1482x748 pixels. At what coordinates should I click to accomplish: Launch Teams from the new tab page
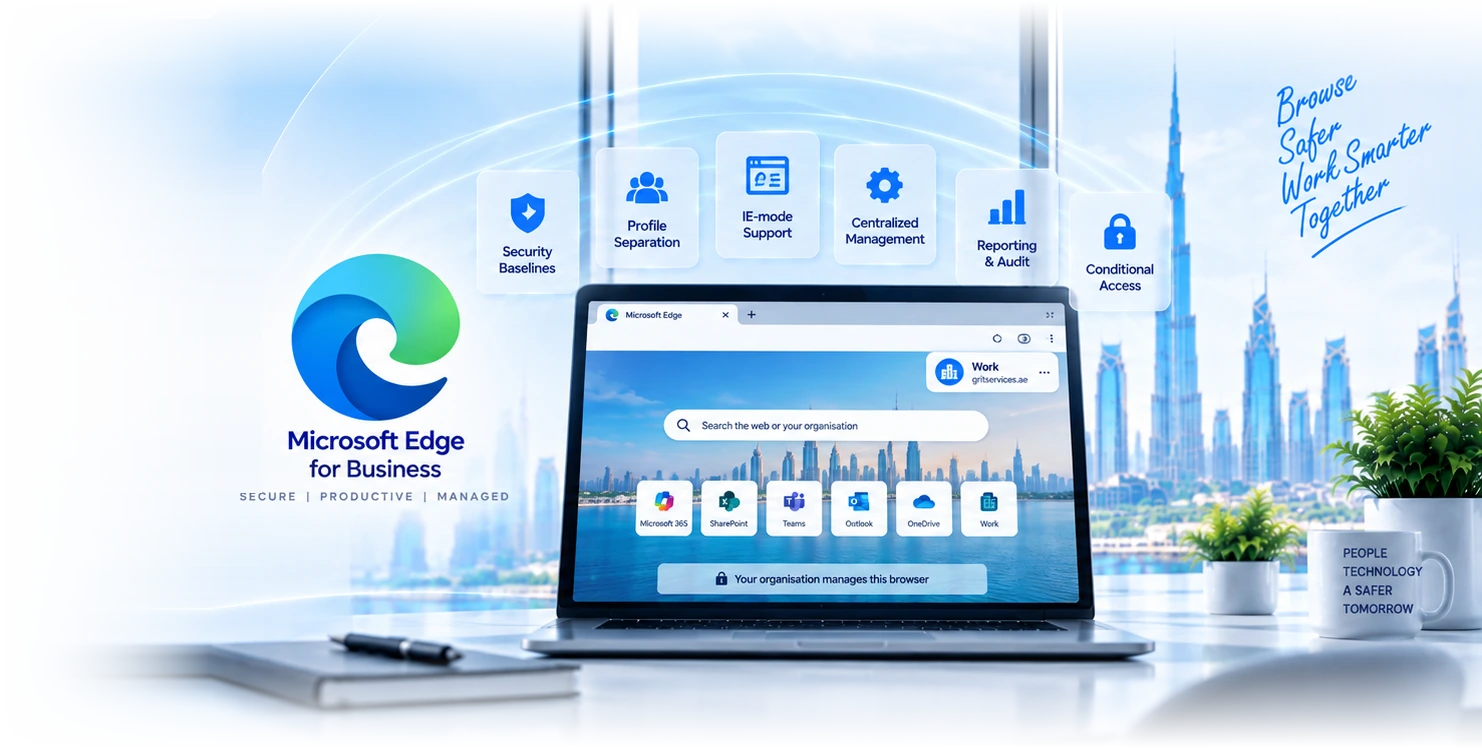(x=794, y=508)
